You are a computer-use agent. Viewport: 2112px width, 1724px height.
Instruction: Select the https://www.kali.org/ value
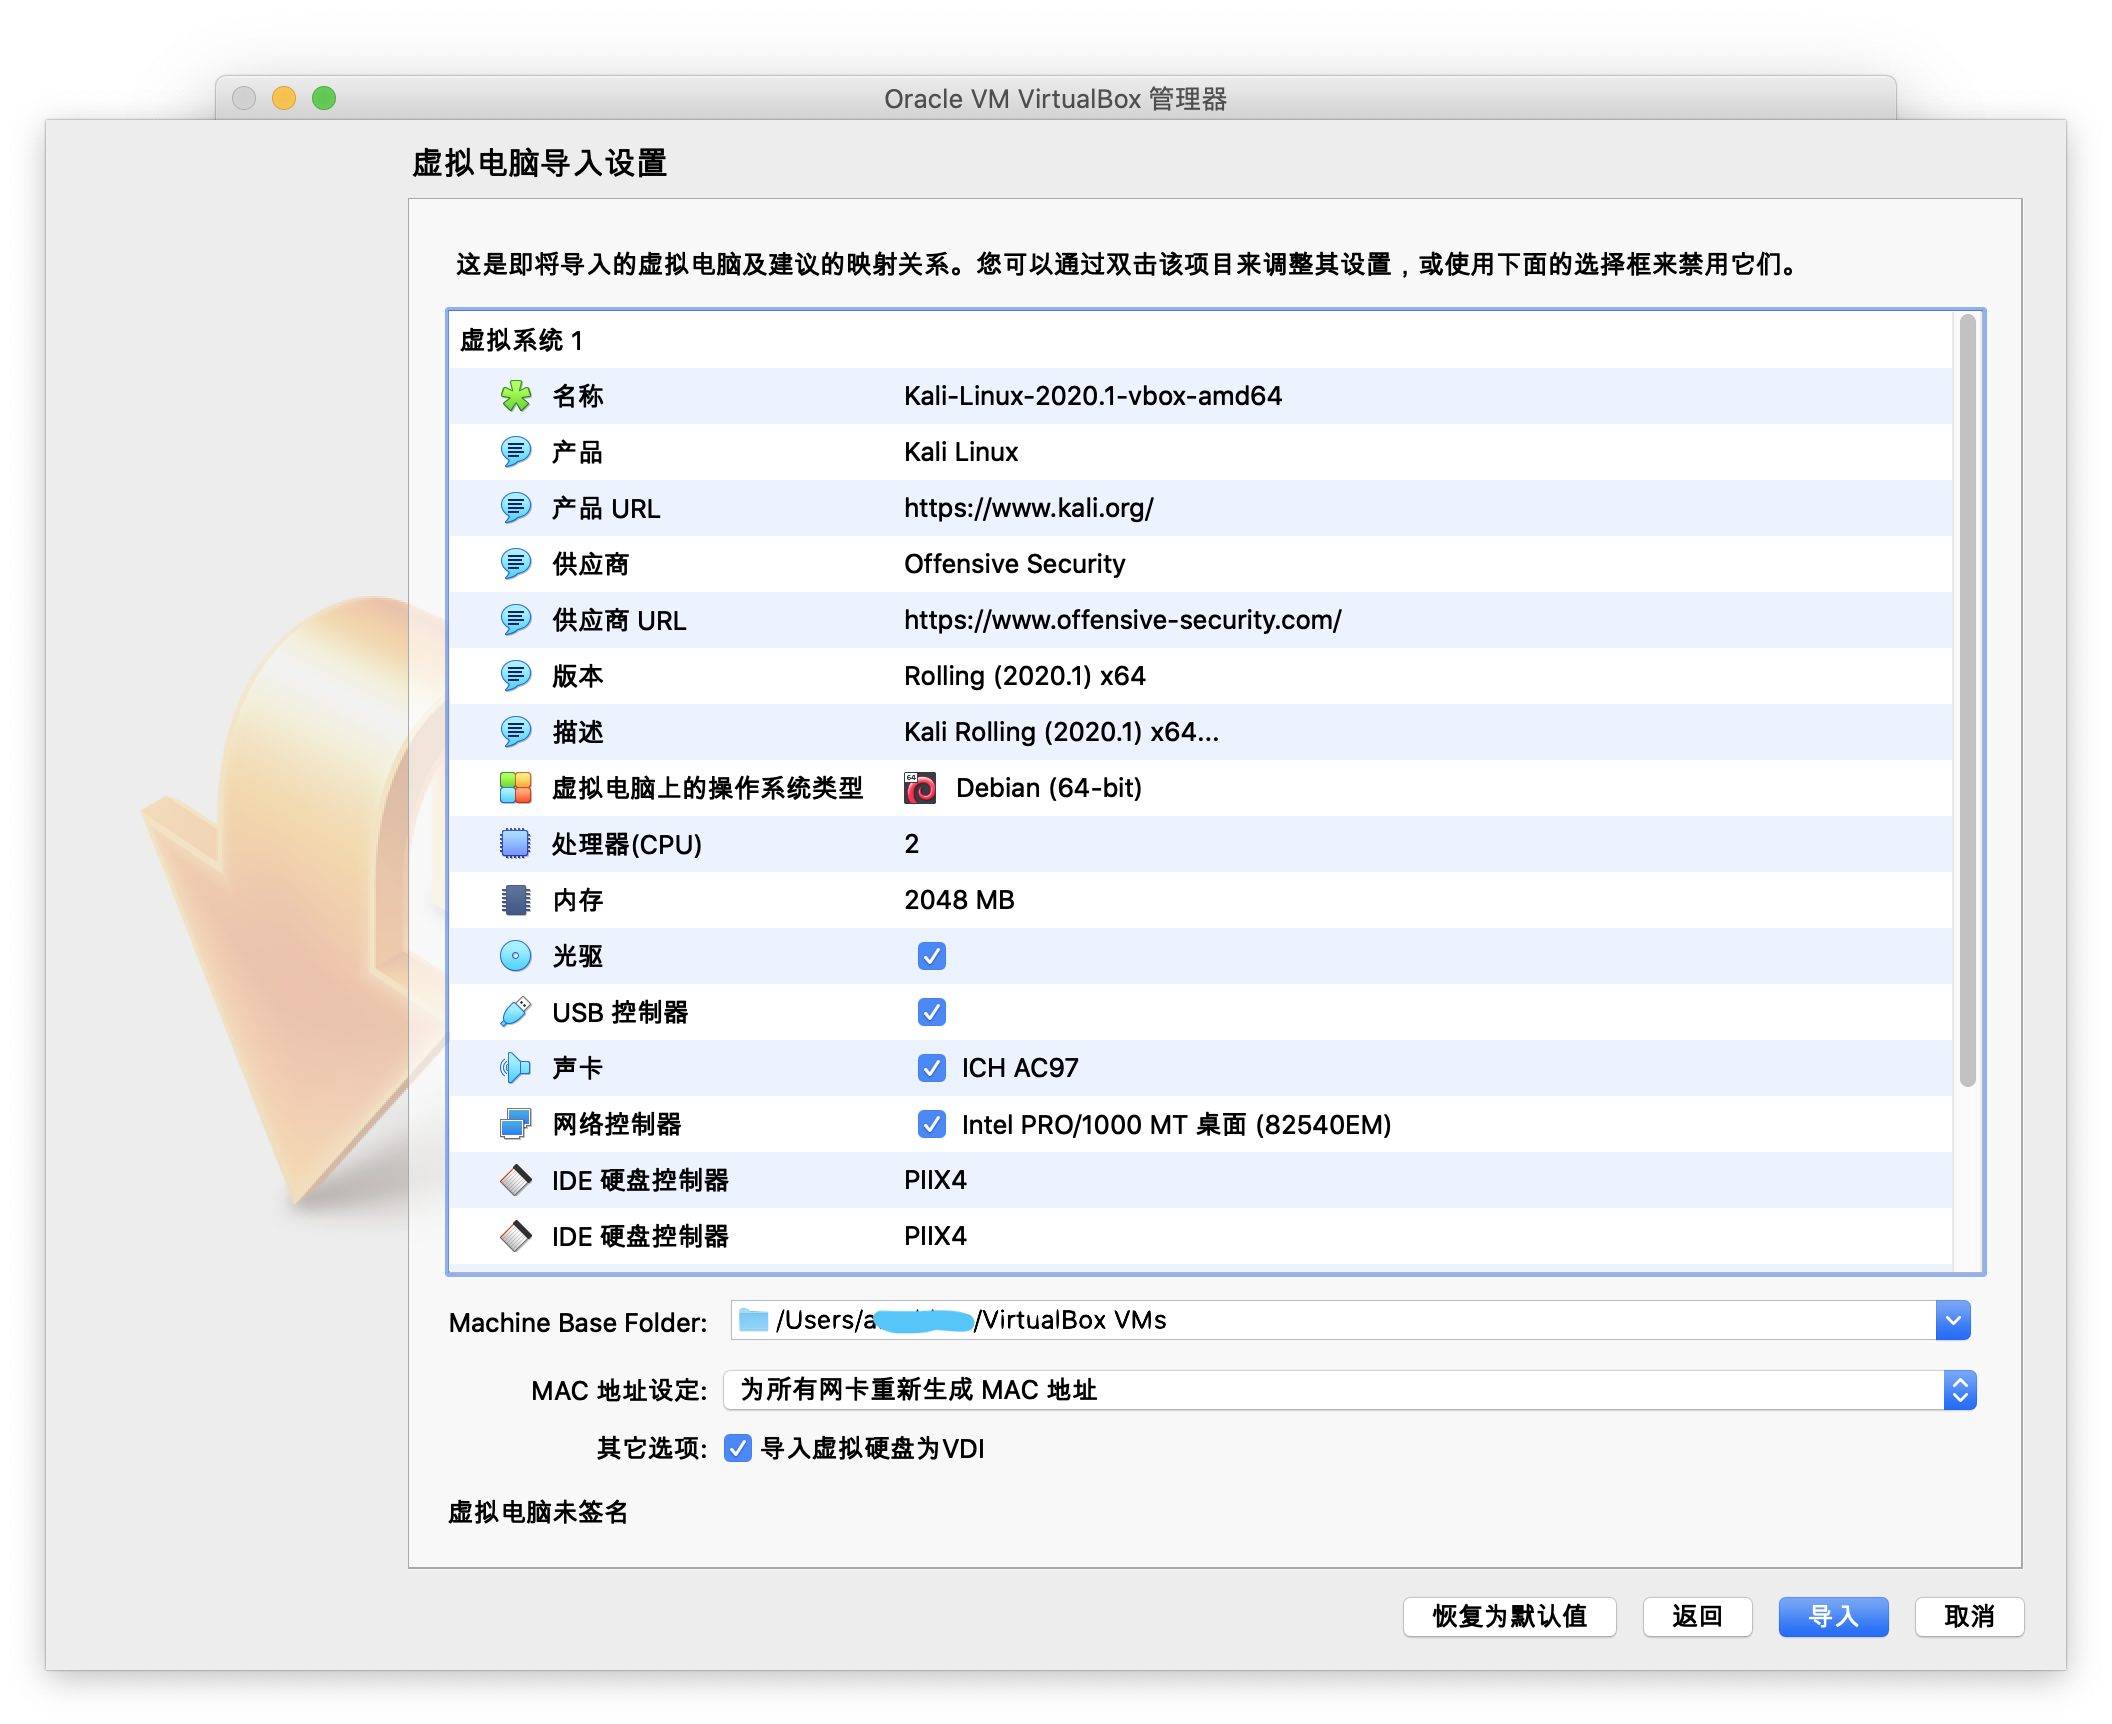coord(1029,508)
